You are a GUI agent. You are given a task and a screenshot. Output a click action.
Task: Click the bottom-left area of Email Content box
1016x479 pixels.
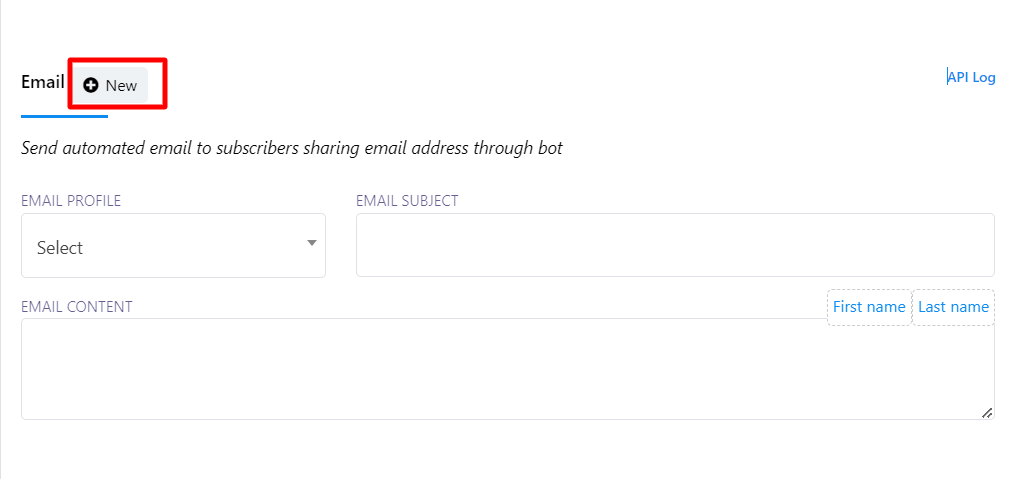tap(40, 405)
